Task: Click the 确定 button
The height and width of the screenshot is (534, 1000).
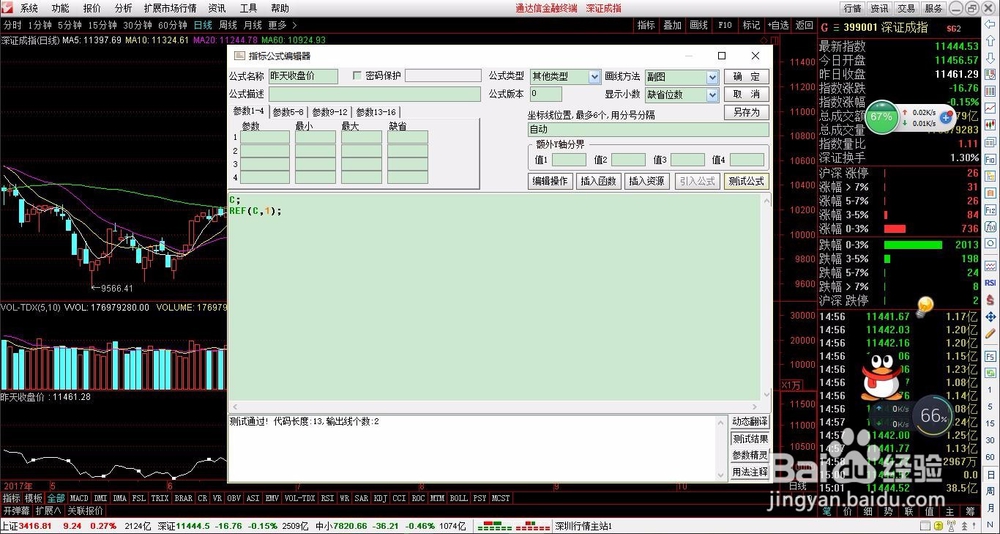Action: (746, 77)
